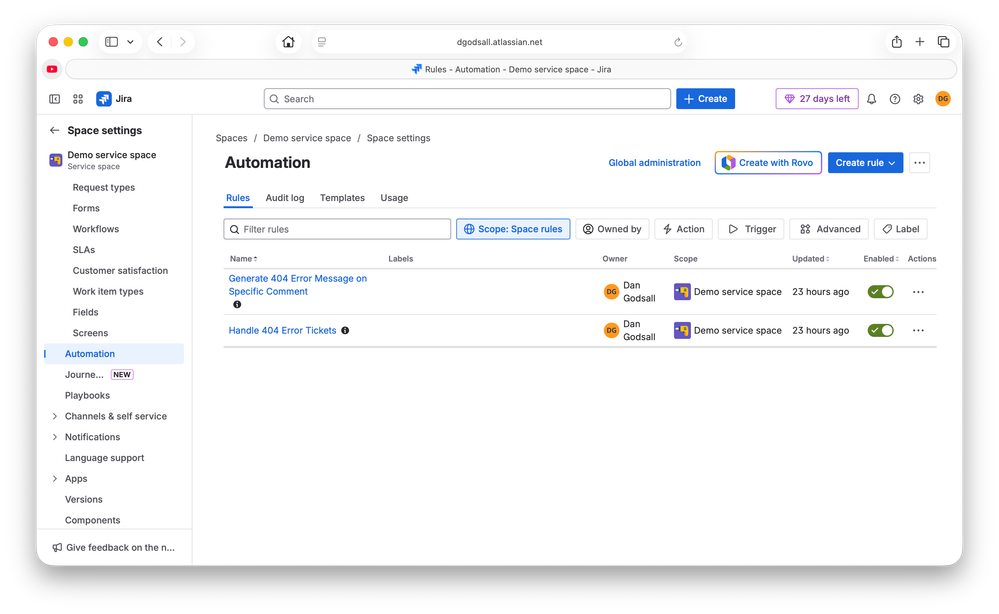Image resolution: width=999 pixels, height=614 pixels.
Task: Open Playbooks in the sidebar
Action: (x=87, y=396)
